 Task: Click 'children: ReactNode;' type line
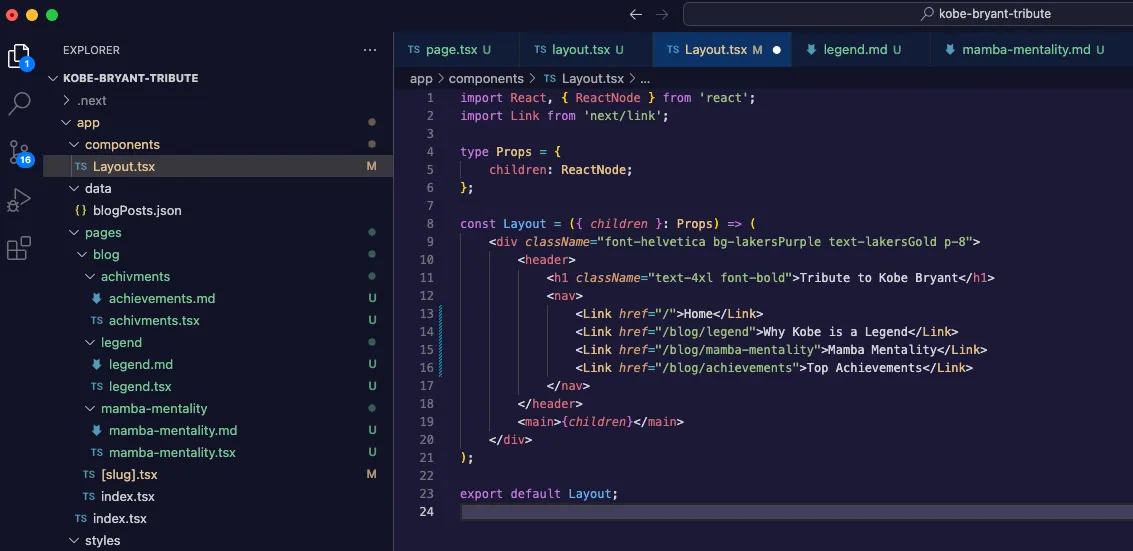click(561, 170)
